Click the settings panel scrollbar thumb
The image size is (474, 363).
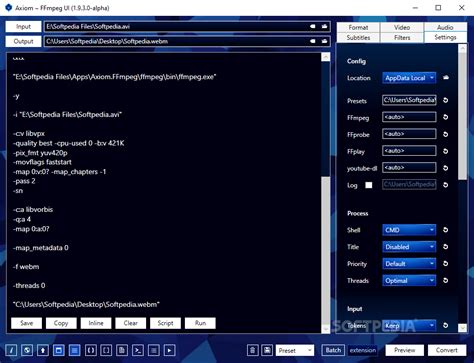pos(462,116)
